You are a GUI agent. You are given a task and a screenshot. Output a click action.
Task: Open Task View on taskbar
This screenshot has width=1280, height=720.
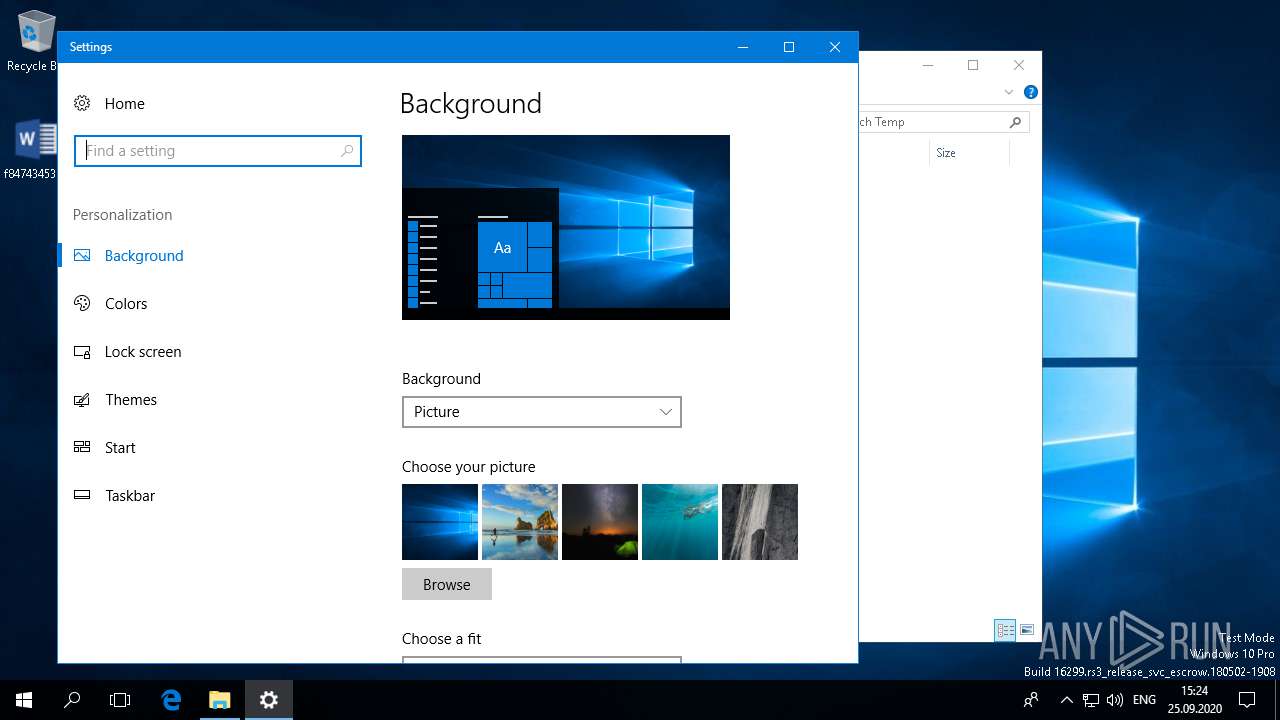[x=120, y=700]
